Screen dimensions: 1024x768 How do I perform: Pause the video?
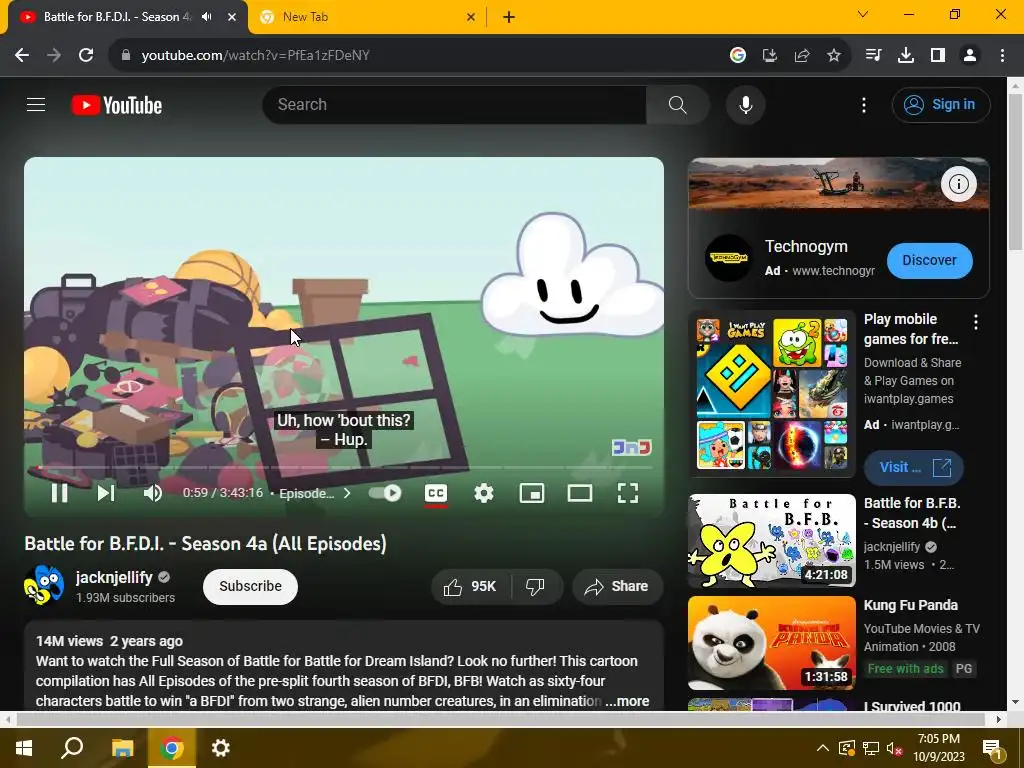[x=59, y=493]
